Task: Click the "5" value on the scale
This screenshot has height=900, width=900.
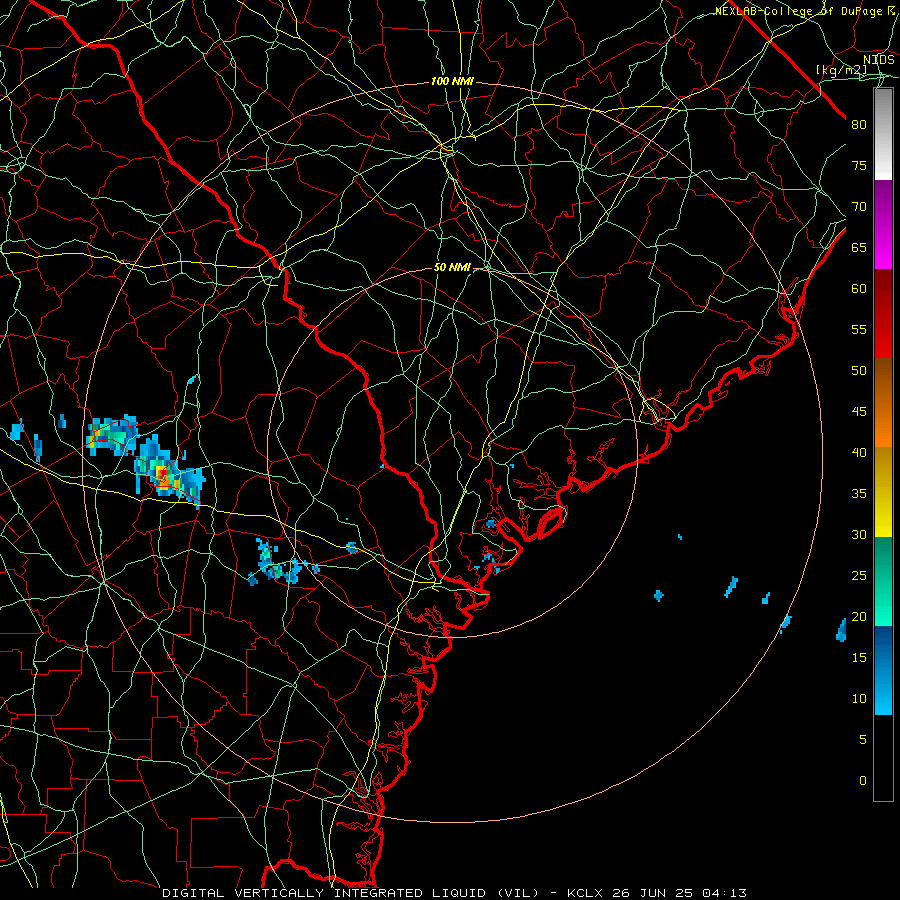Action: [x=863, y=740]
